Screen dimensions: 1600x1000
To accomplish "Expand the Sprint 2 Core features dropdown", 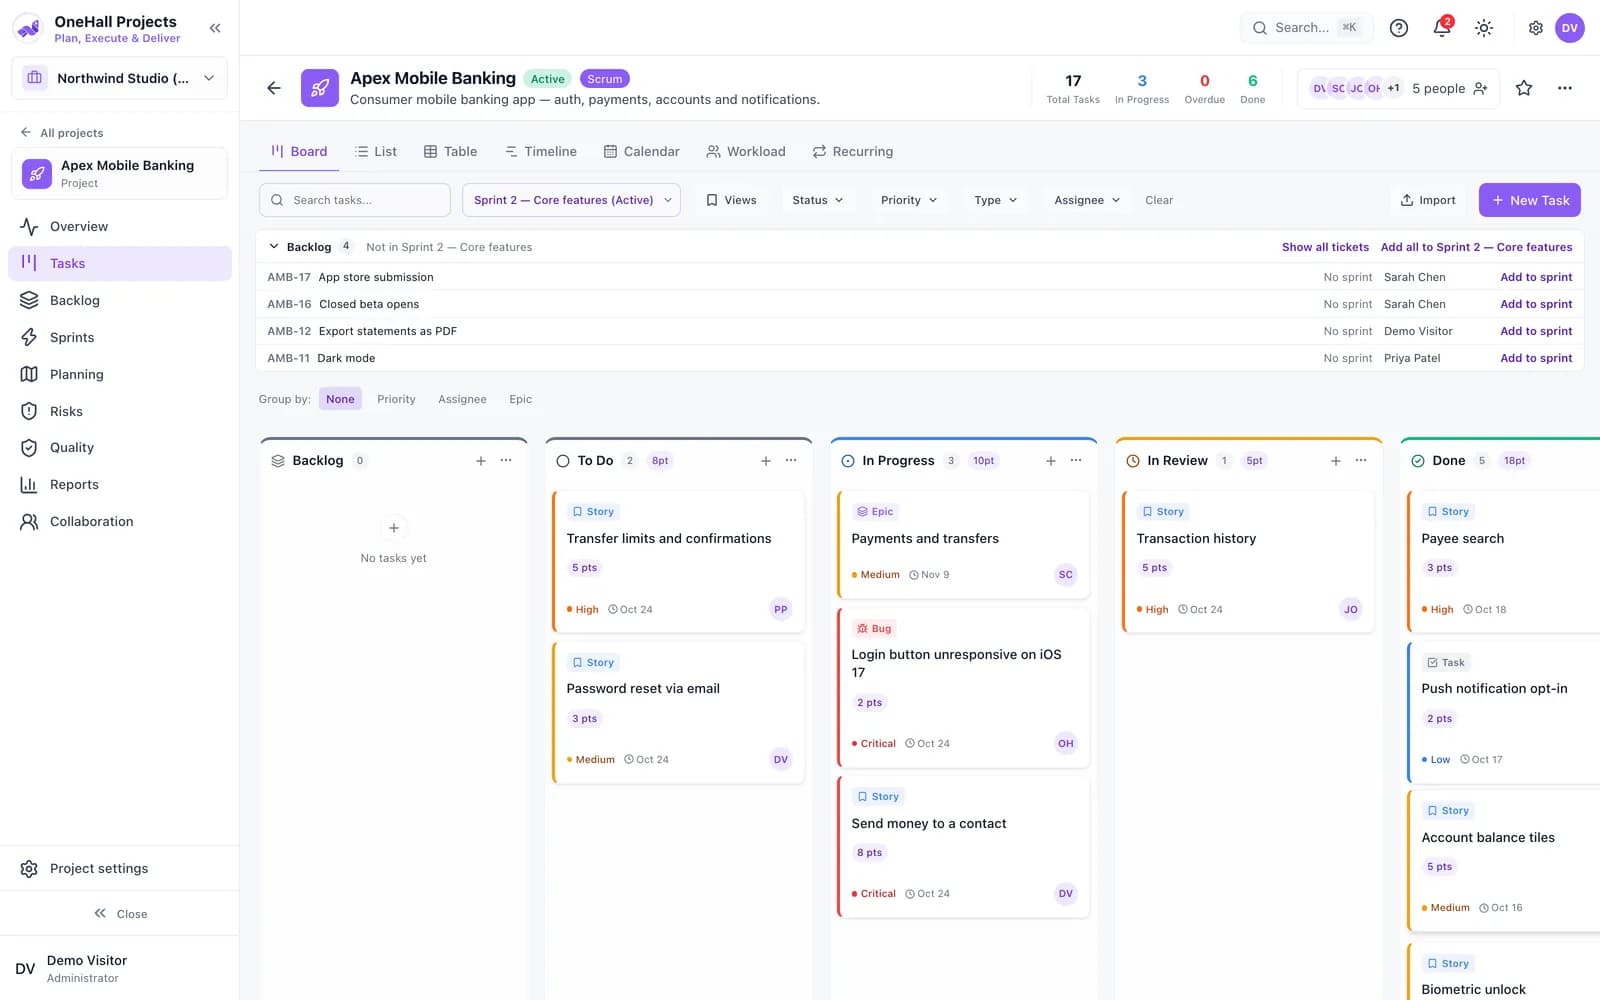I will click(x=571, y=200).
